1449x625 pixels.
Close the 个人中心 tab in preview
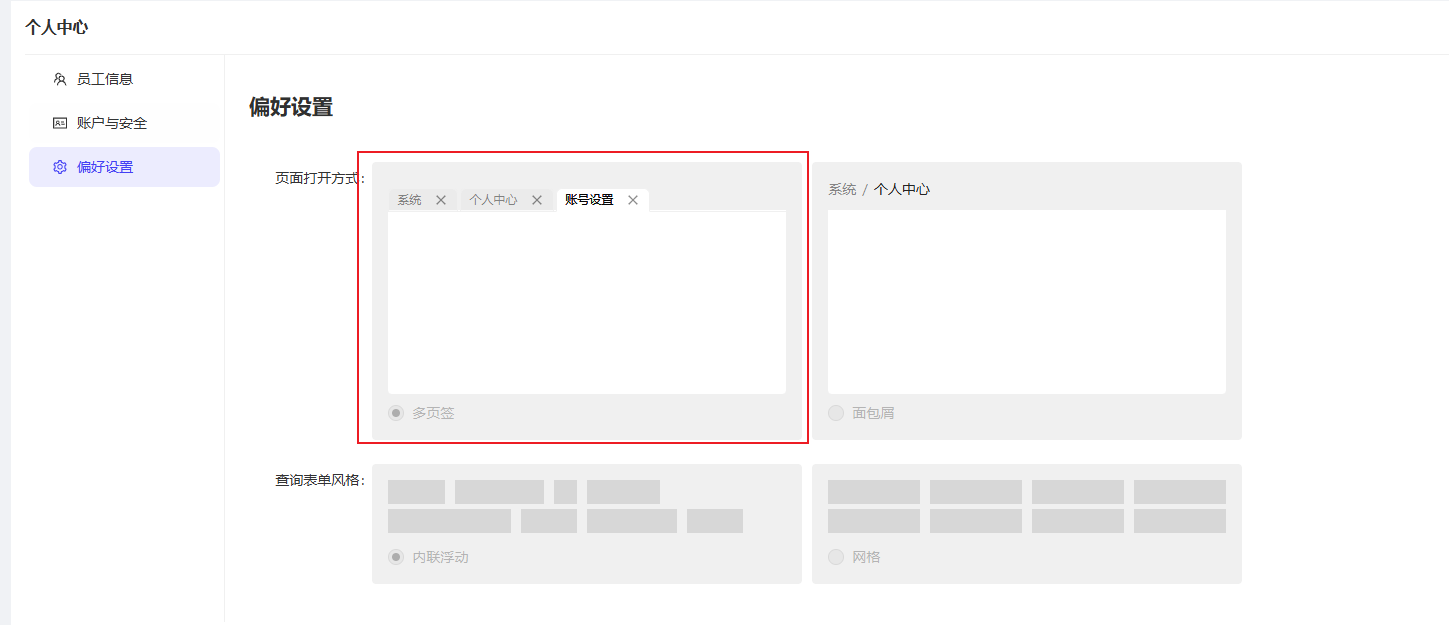click(537, 200)
